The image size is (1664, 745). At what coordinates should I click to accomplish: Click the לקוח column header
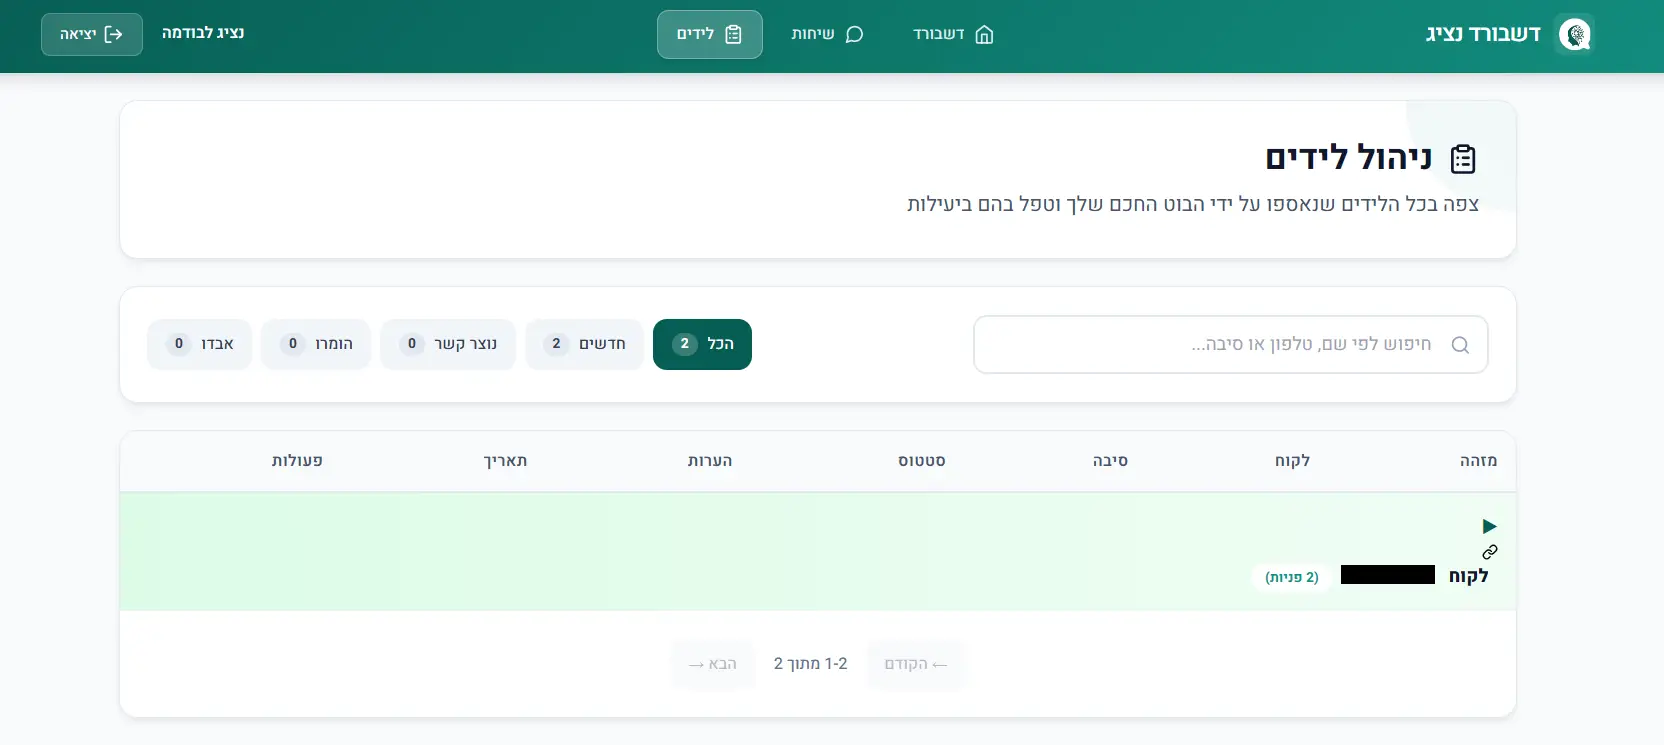1292,461
